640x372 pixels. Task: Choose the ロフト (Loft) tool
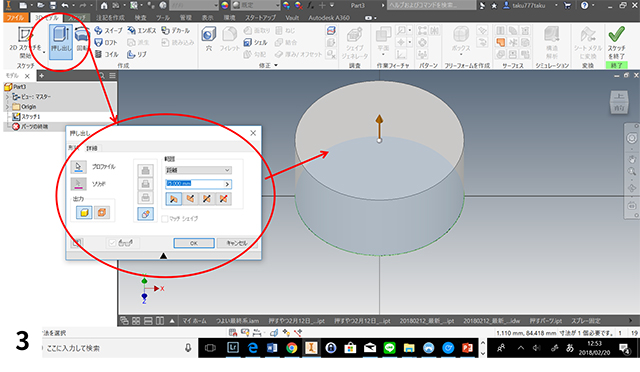pyautogui.click(x=106, y=42)
